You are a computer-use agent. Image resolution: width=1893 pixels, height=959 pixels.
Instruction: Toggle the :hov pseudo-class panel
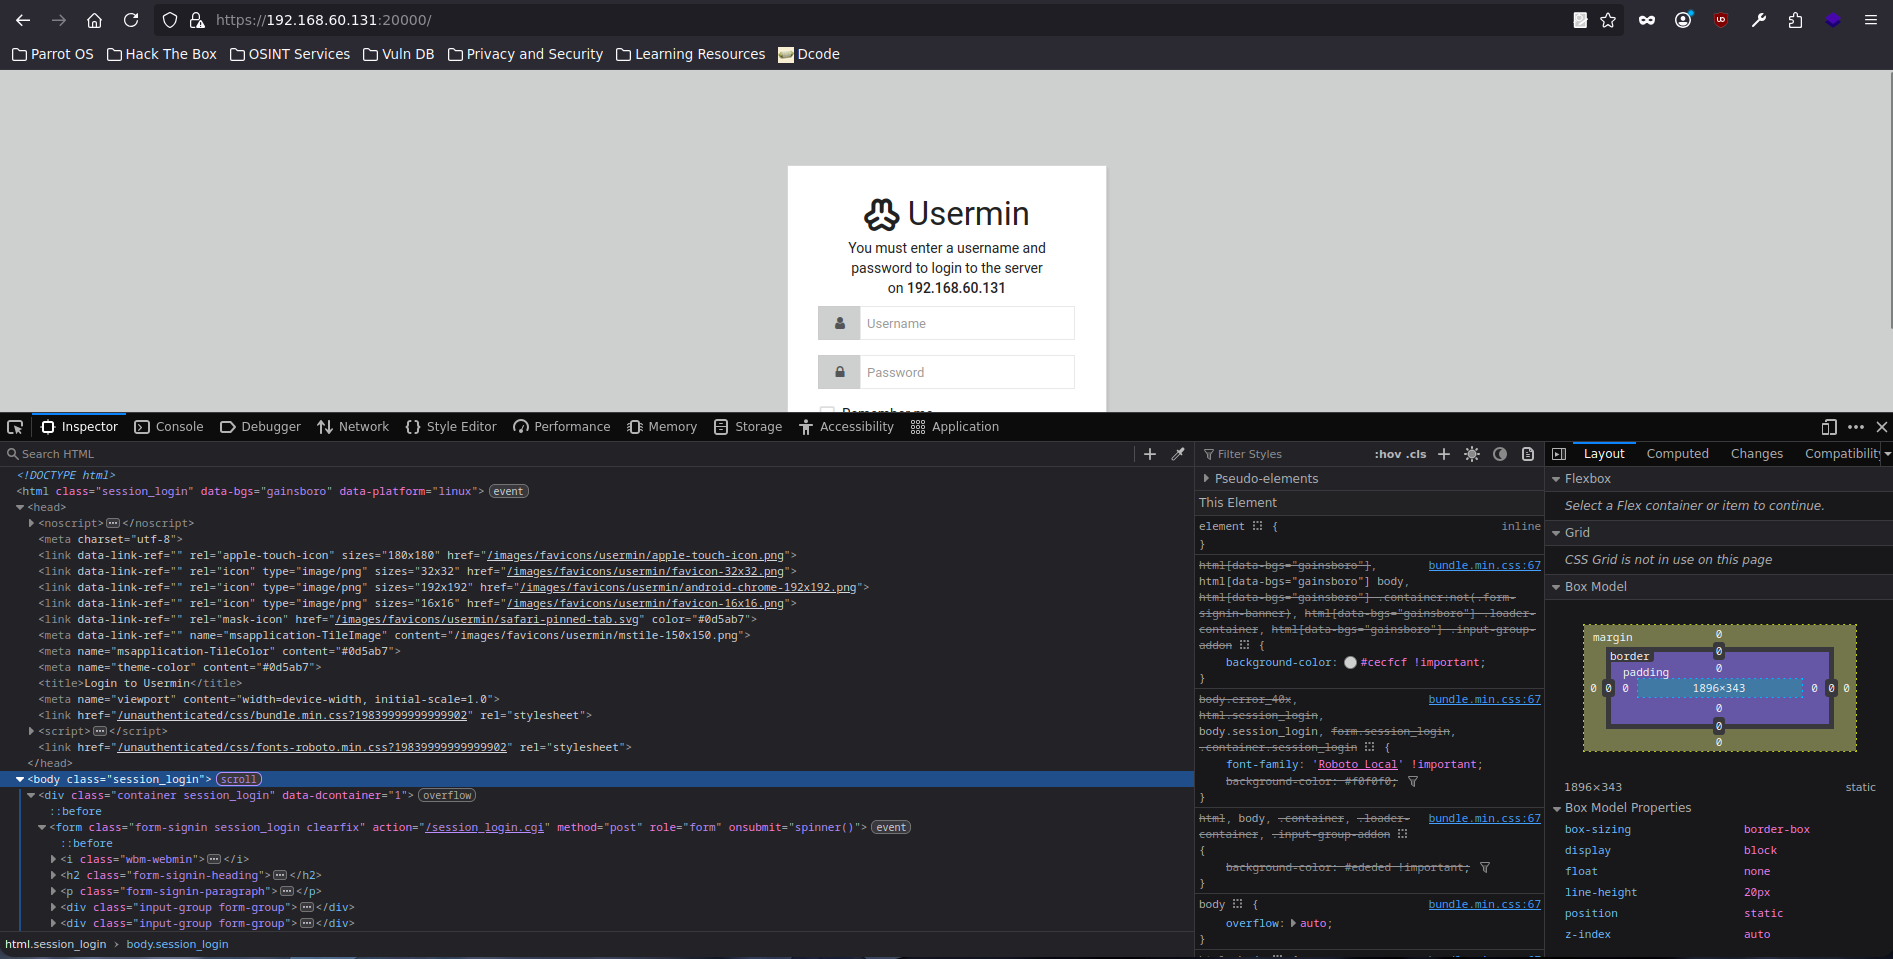1388,454
